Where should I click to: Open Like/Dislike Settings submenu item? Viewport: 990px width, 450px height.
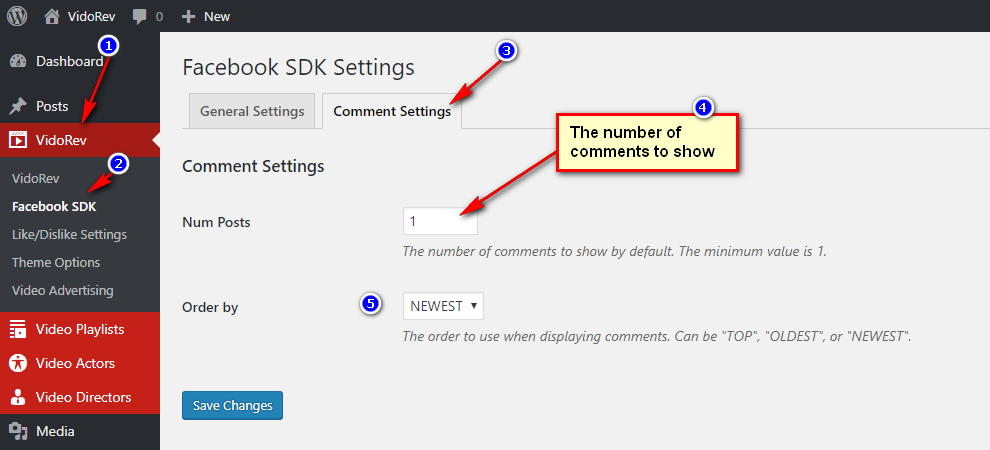69,234
